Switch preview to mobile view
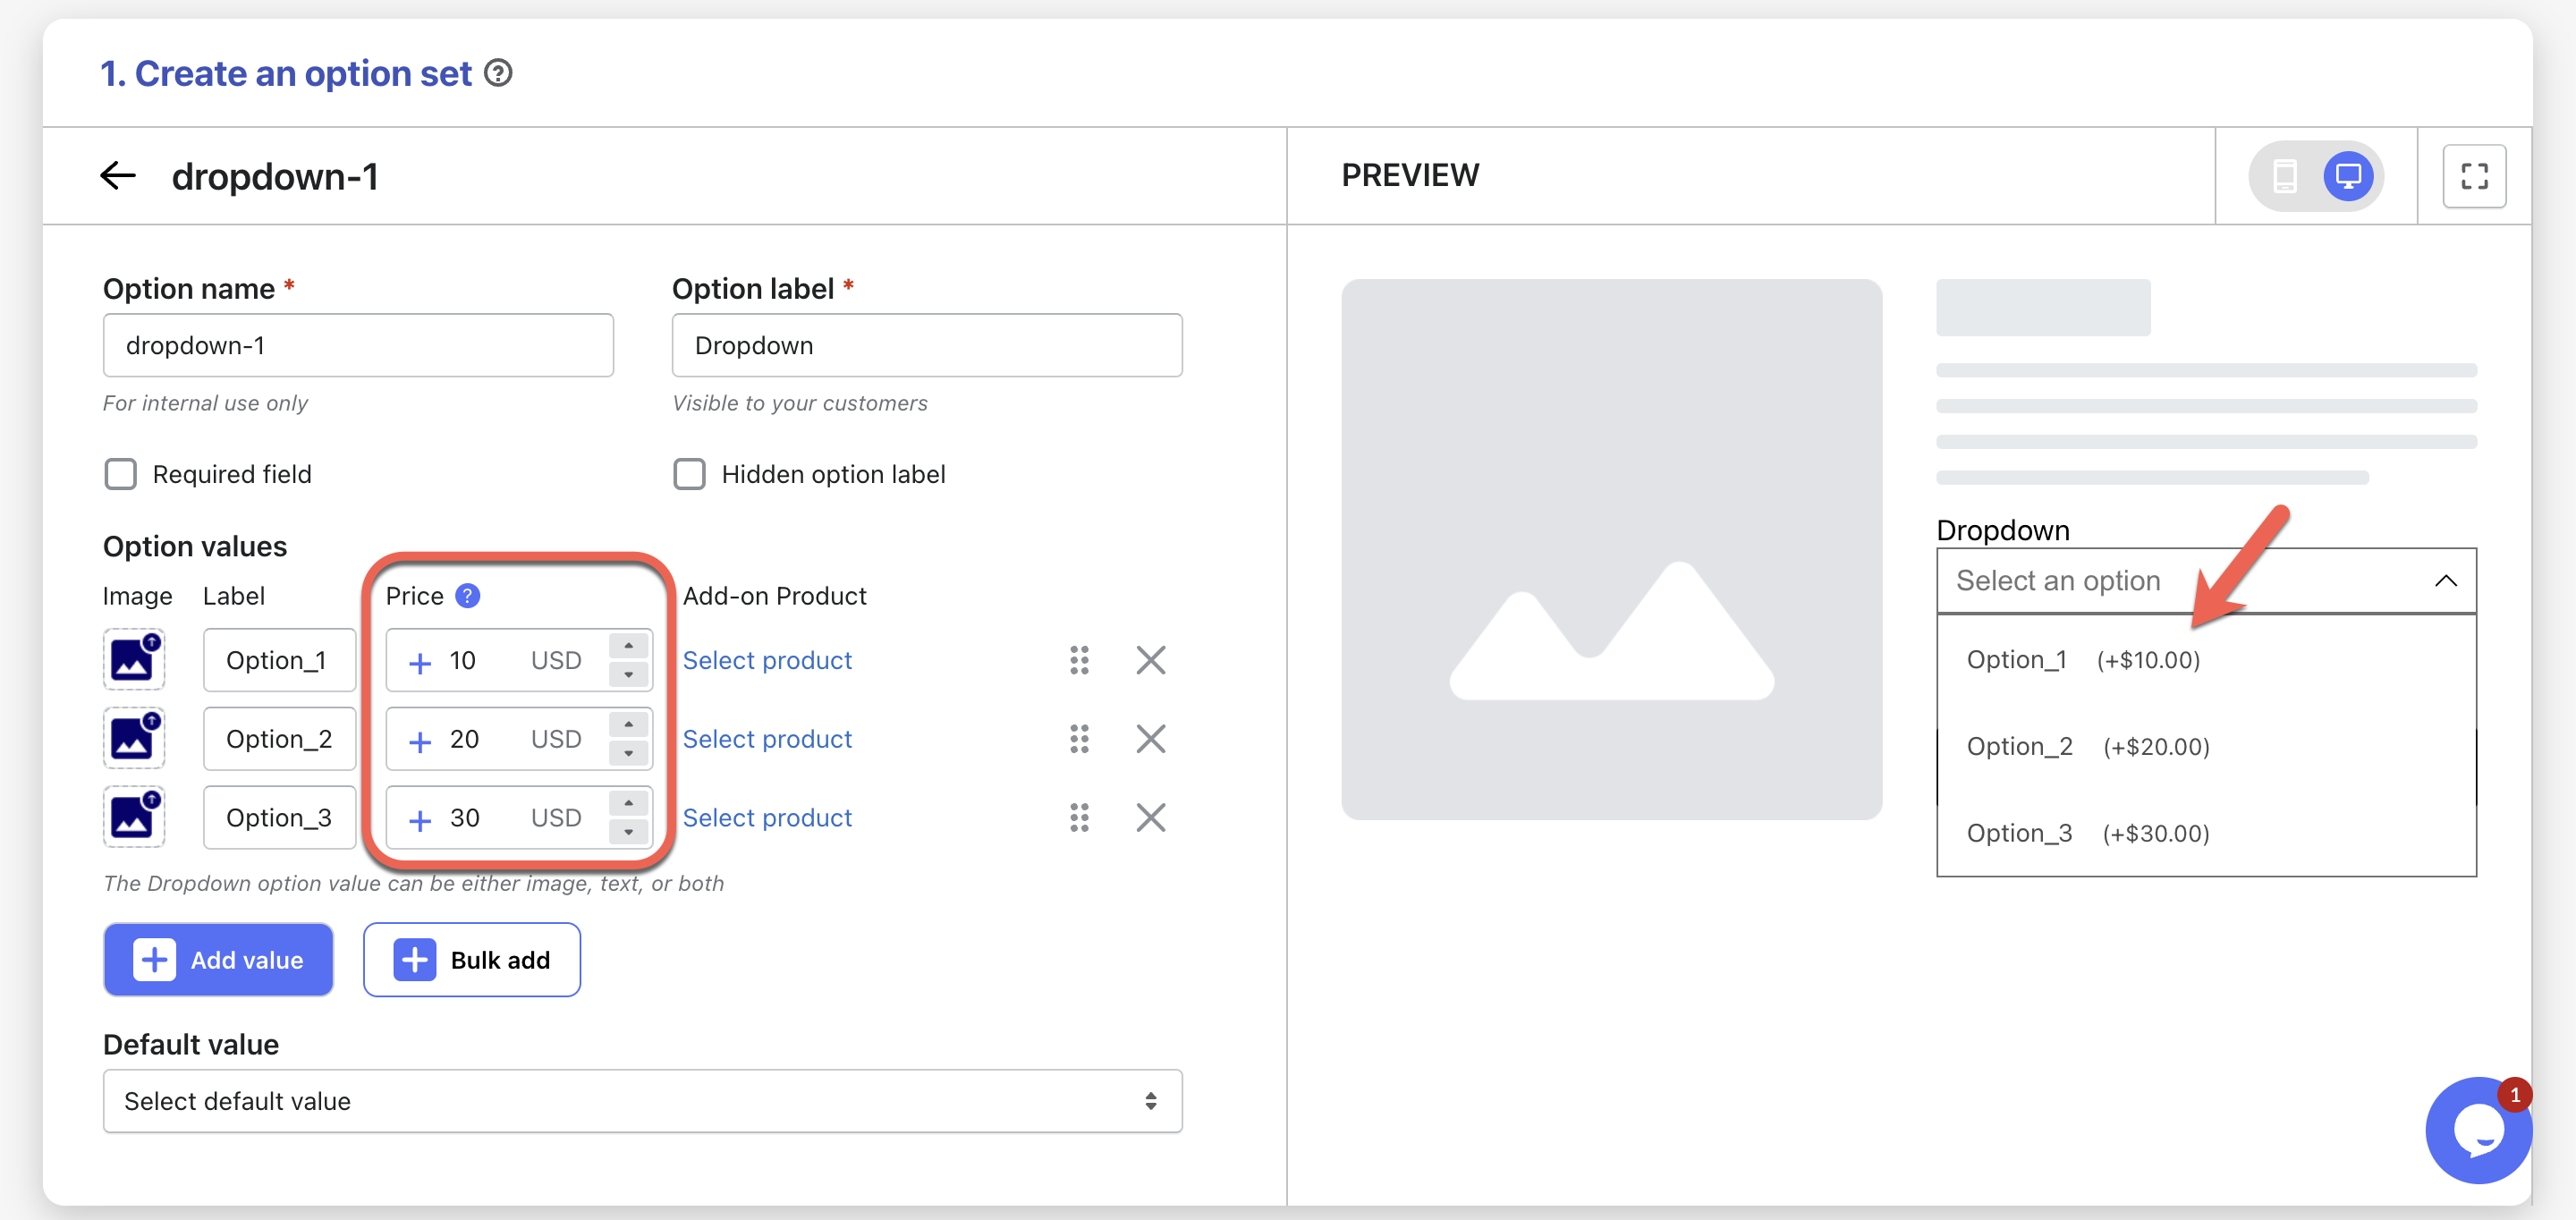The height and width of the screenshot is (1220, 2576). pos(2284,176)
